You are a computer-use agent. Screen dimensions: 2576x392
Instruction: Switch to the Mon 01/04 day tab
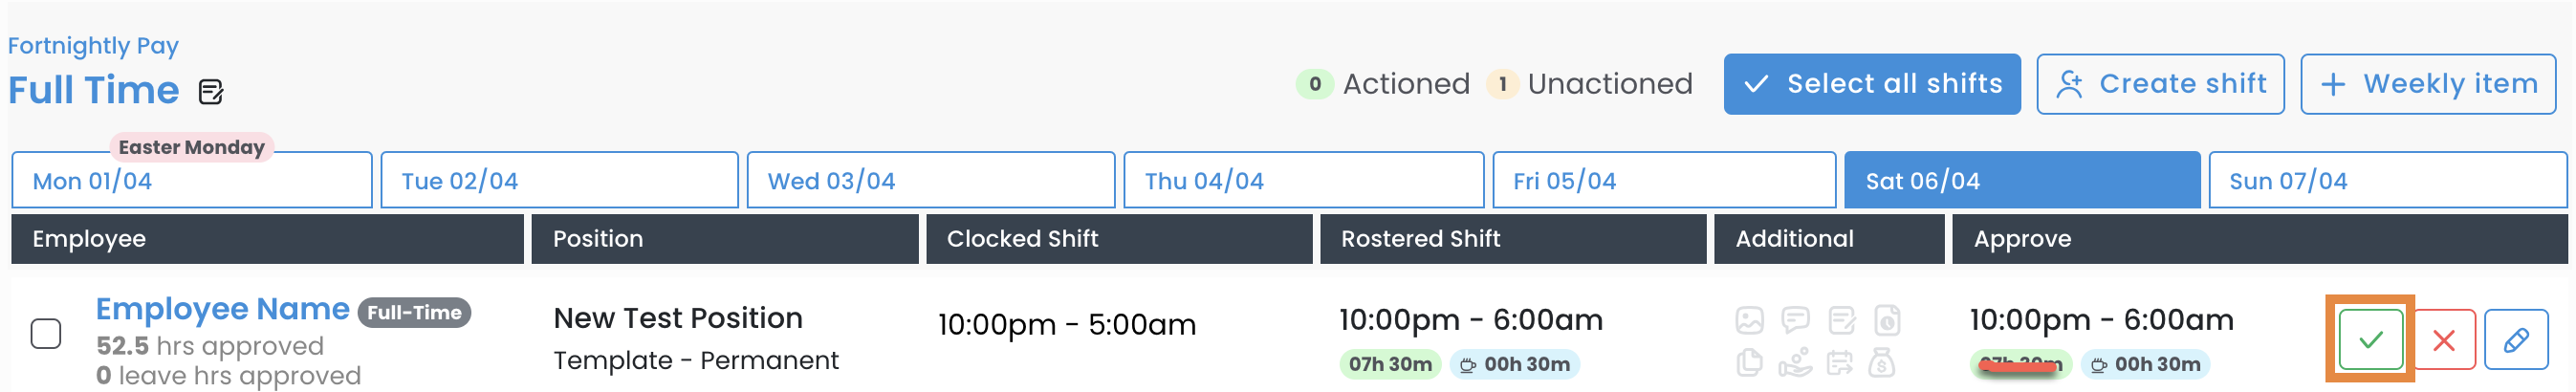[191, 181]
